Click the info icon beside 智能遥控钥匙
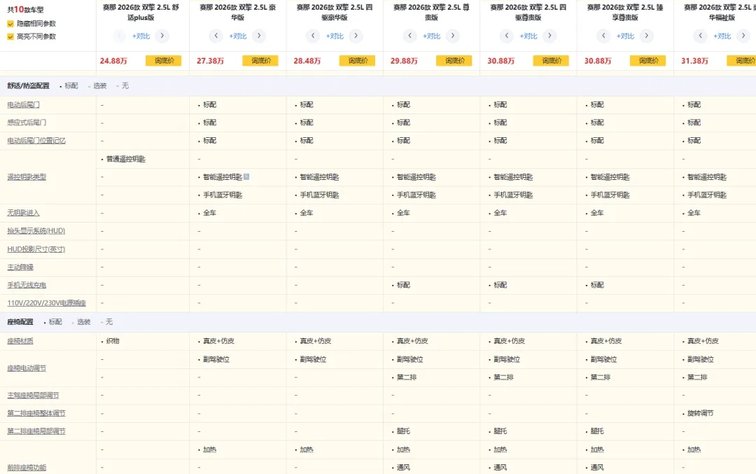The height and width of the screenshot is (474, 756). coord(247,177)
